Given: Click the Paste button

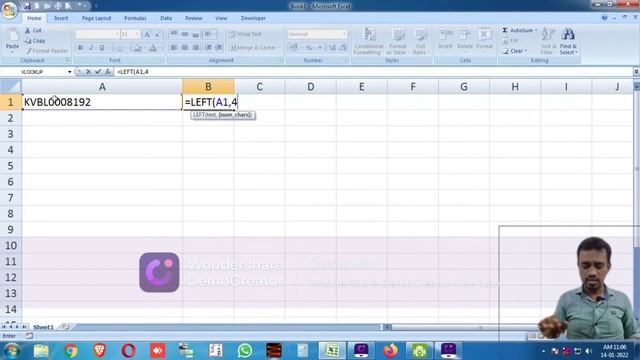Looking at the screenshot, I should (x=12, y=41).
